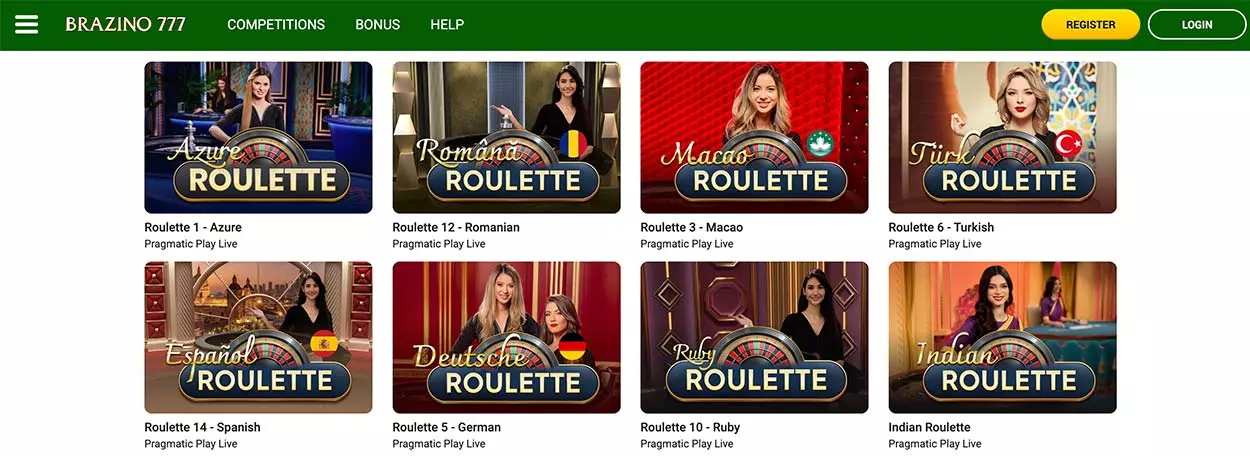Click the Spanish flag badge
The image size is (1250, 456).
pos(324,345)
